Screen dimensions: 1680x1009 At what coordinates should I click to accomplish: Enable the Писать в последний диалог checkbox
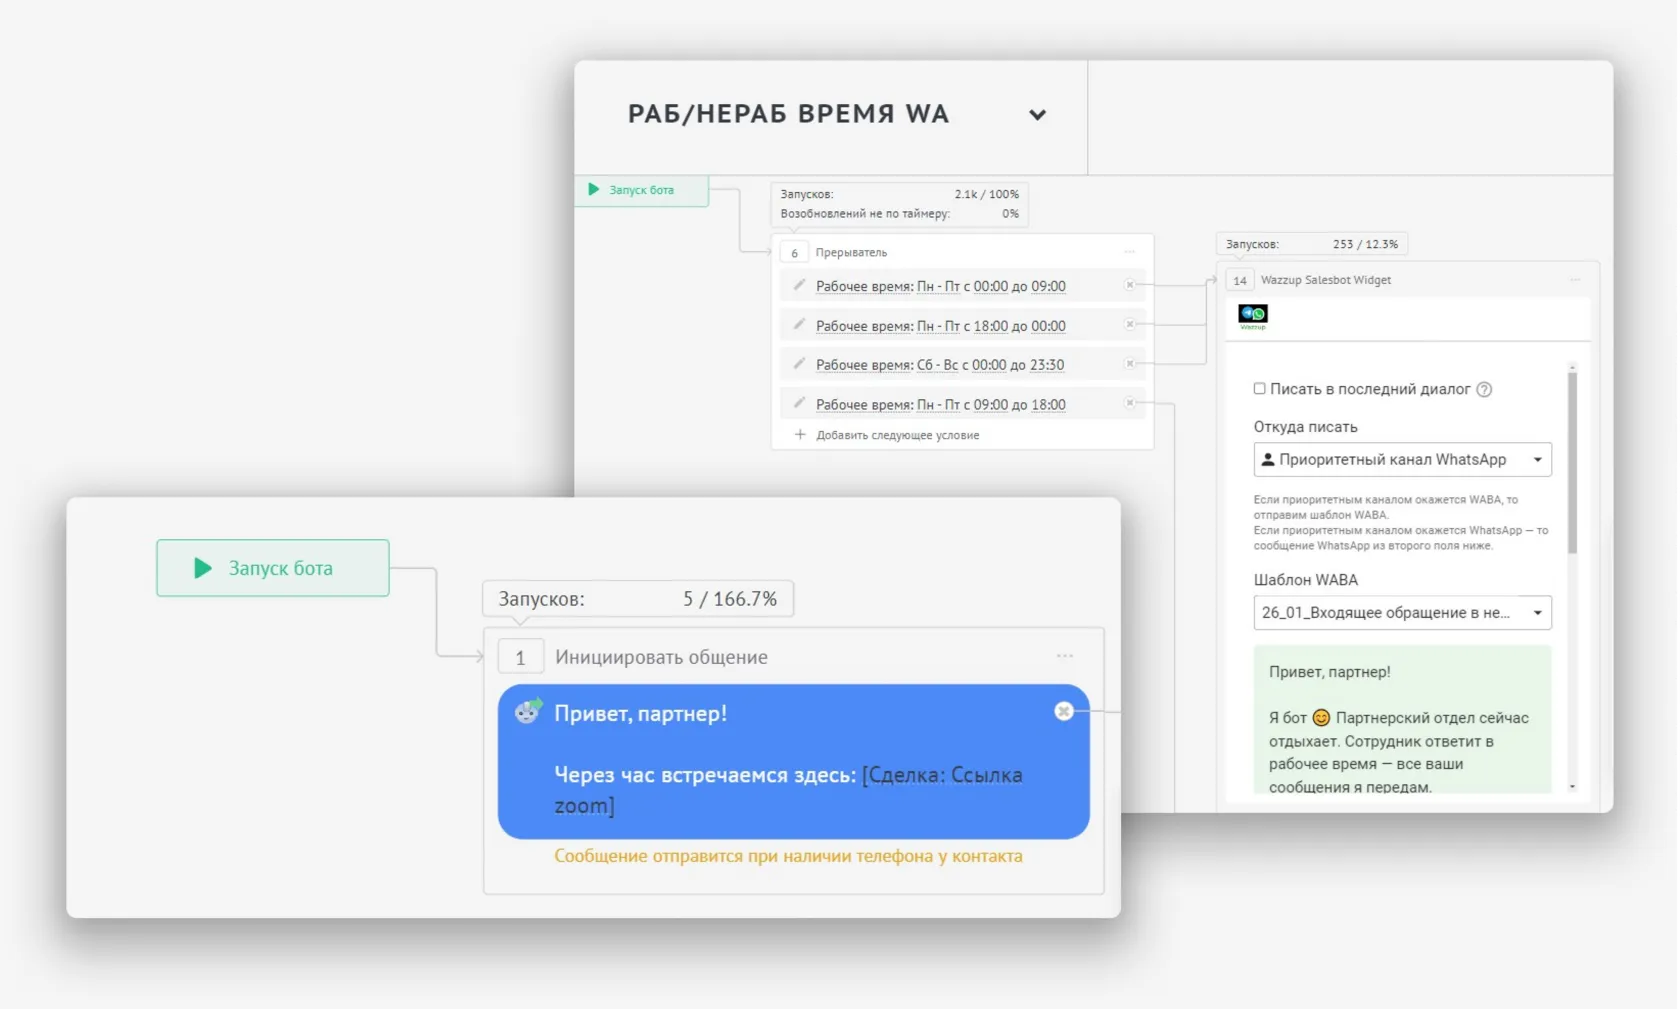pyautogui.click(x=1258, y=388)
